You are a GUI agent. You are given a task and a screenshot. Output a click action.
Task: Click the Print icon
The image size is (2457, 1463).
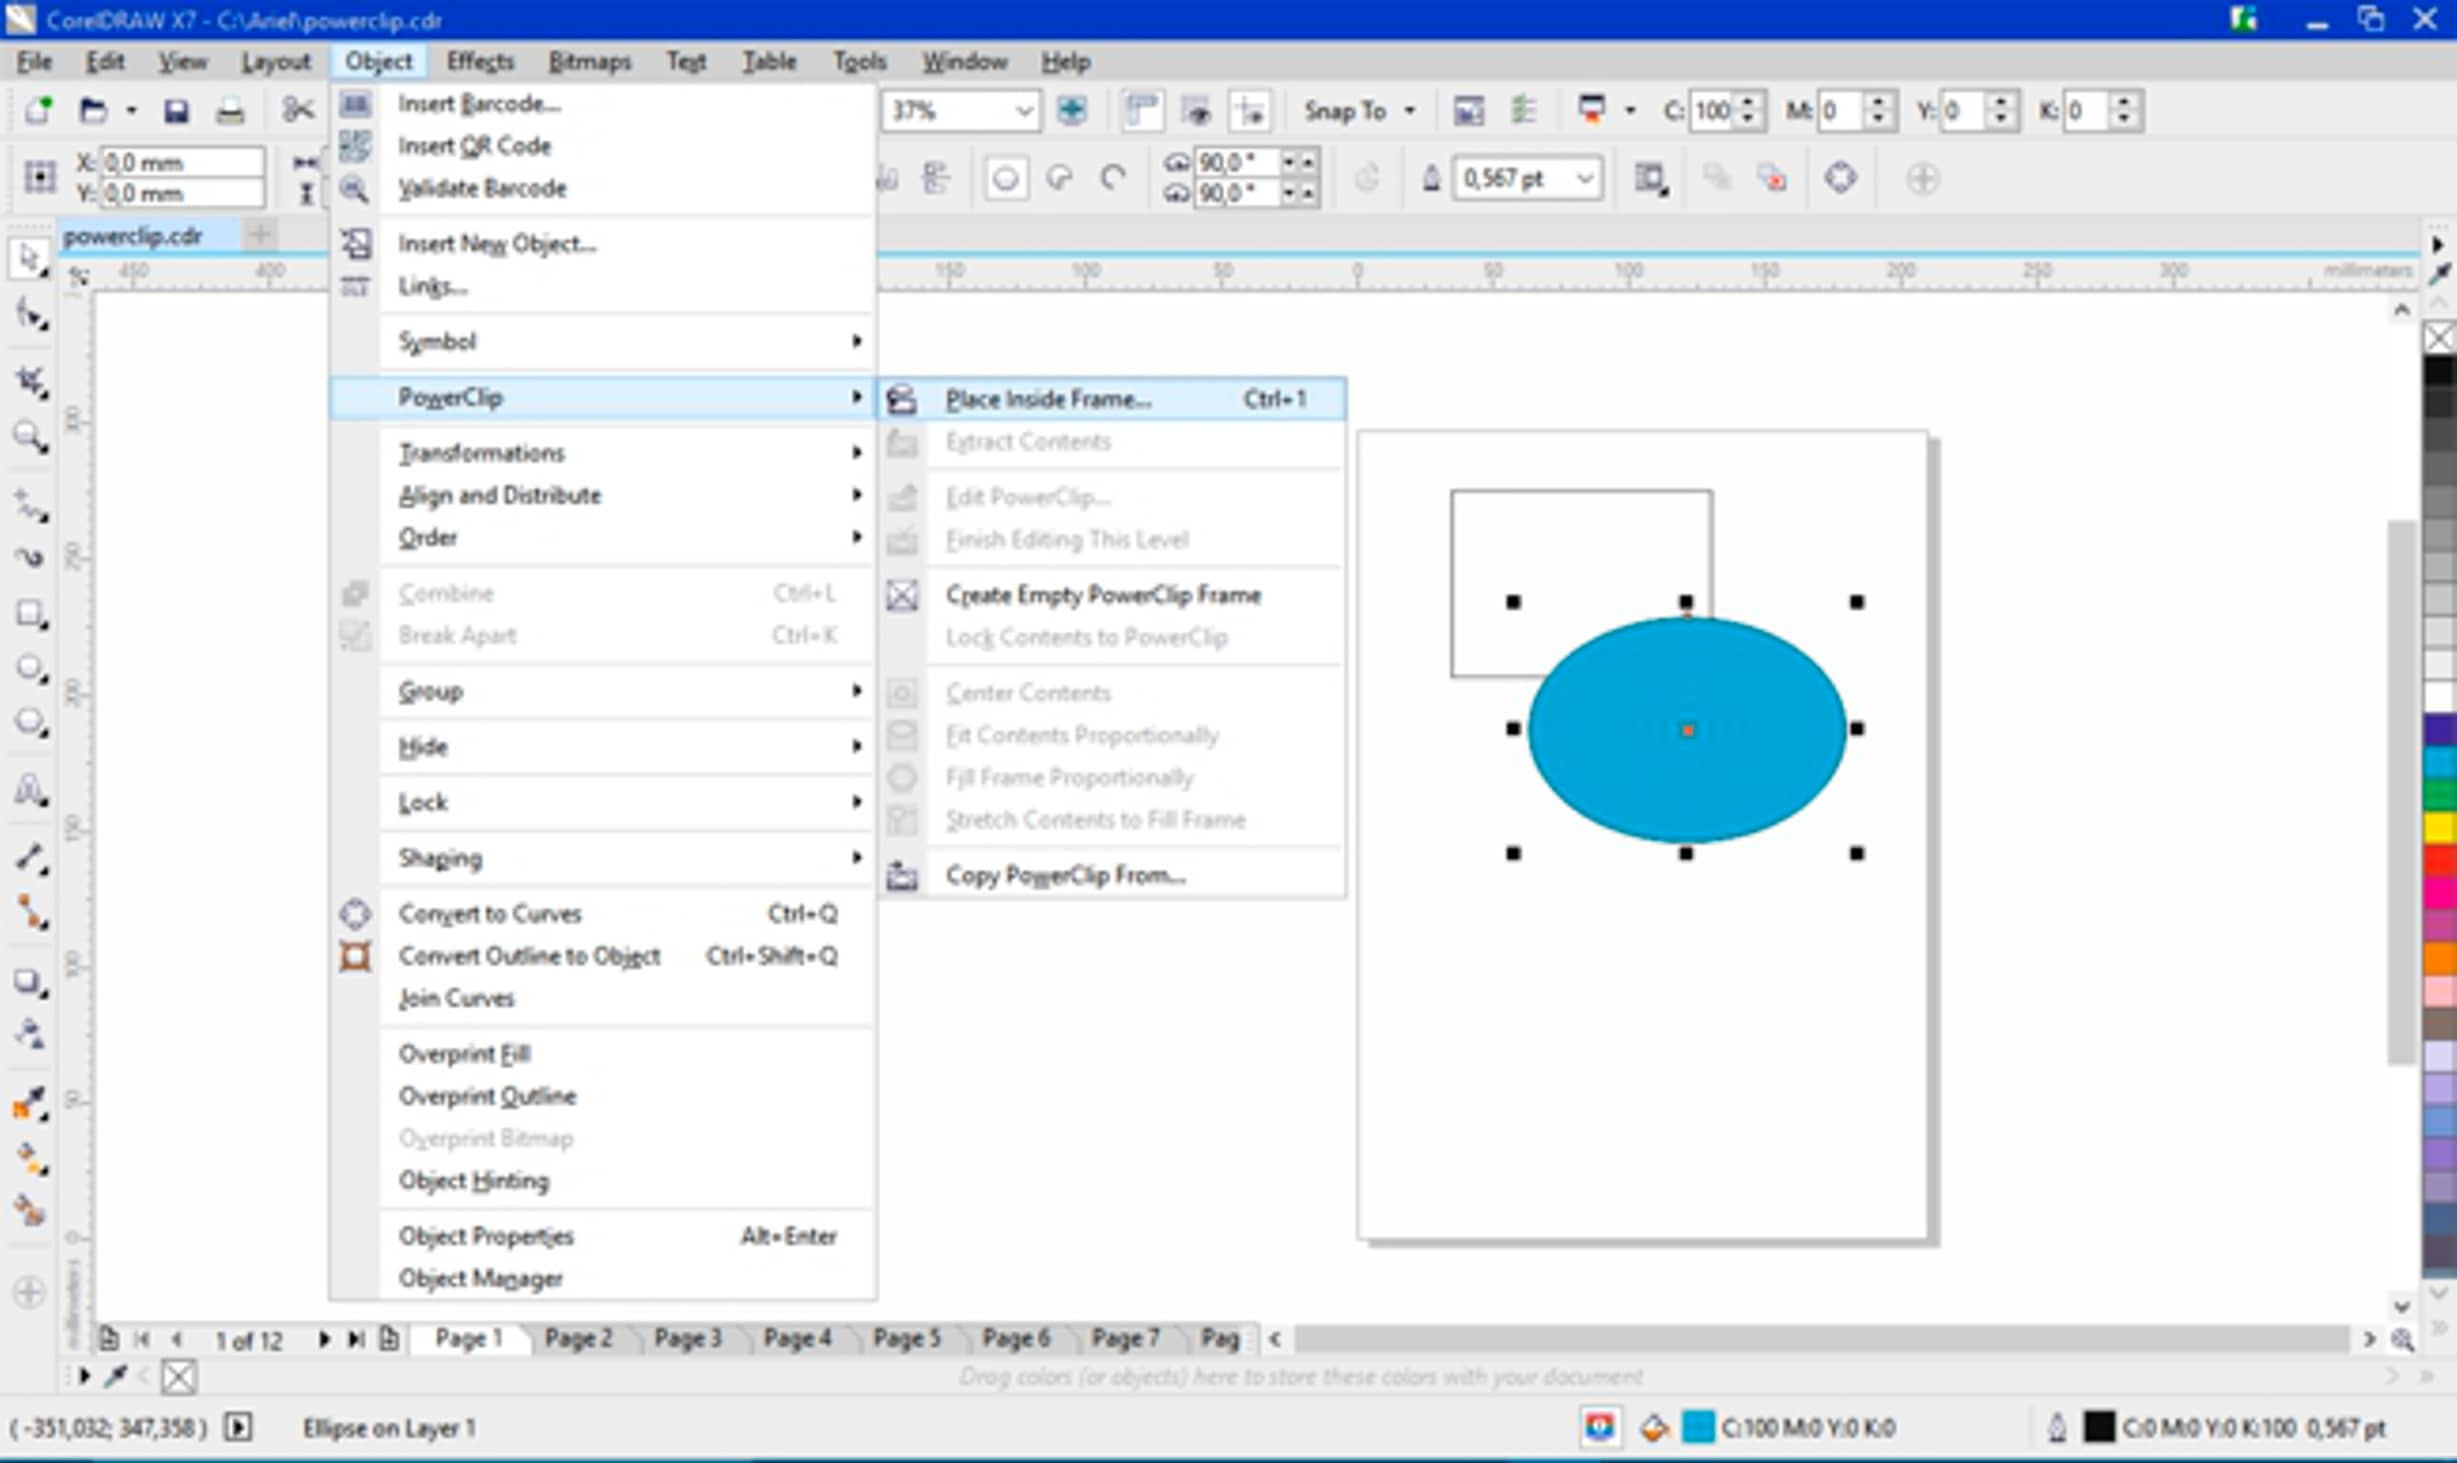[230, 110]
